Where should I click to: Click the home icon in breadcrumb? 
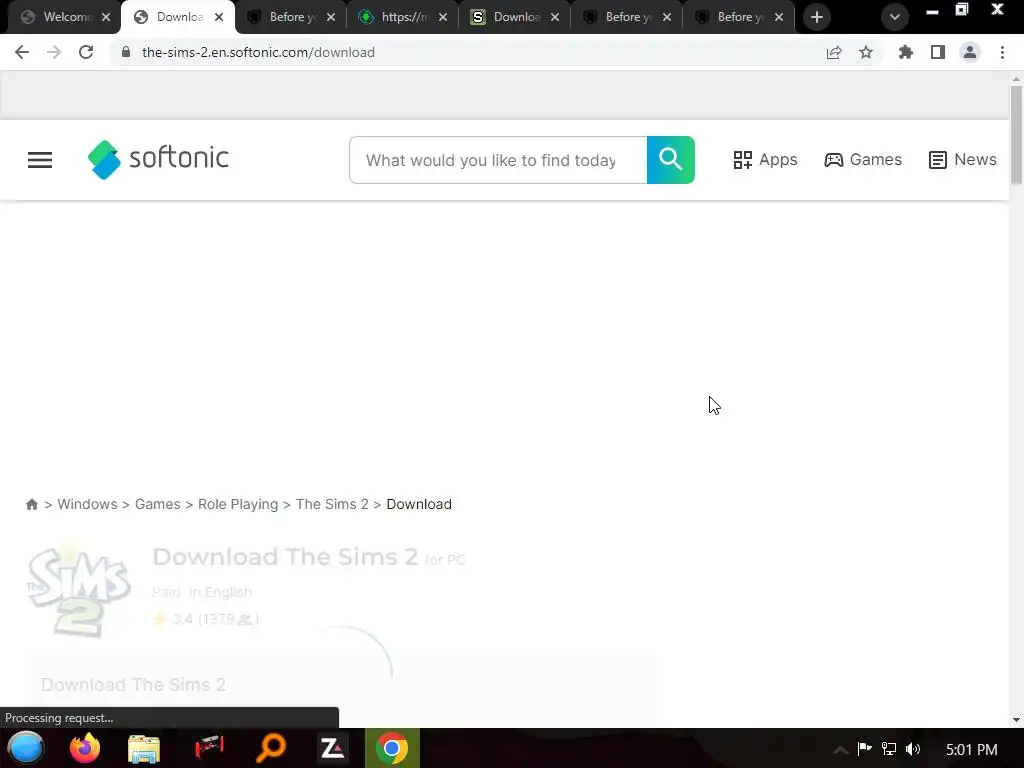point(31,504)
